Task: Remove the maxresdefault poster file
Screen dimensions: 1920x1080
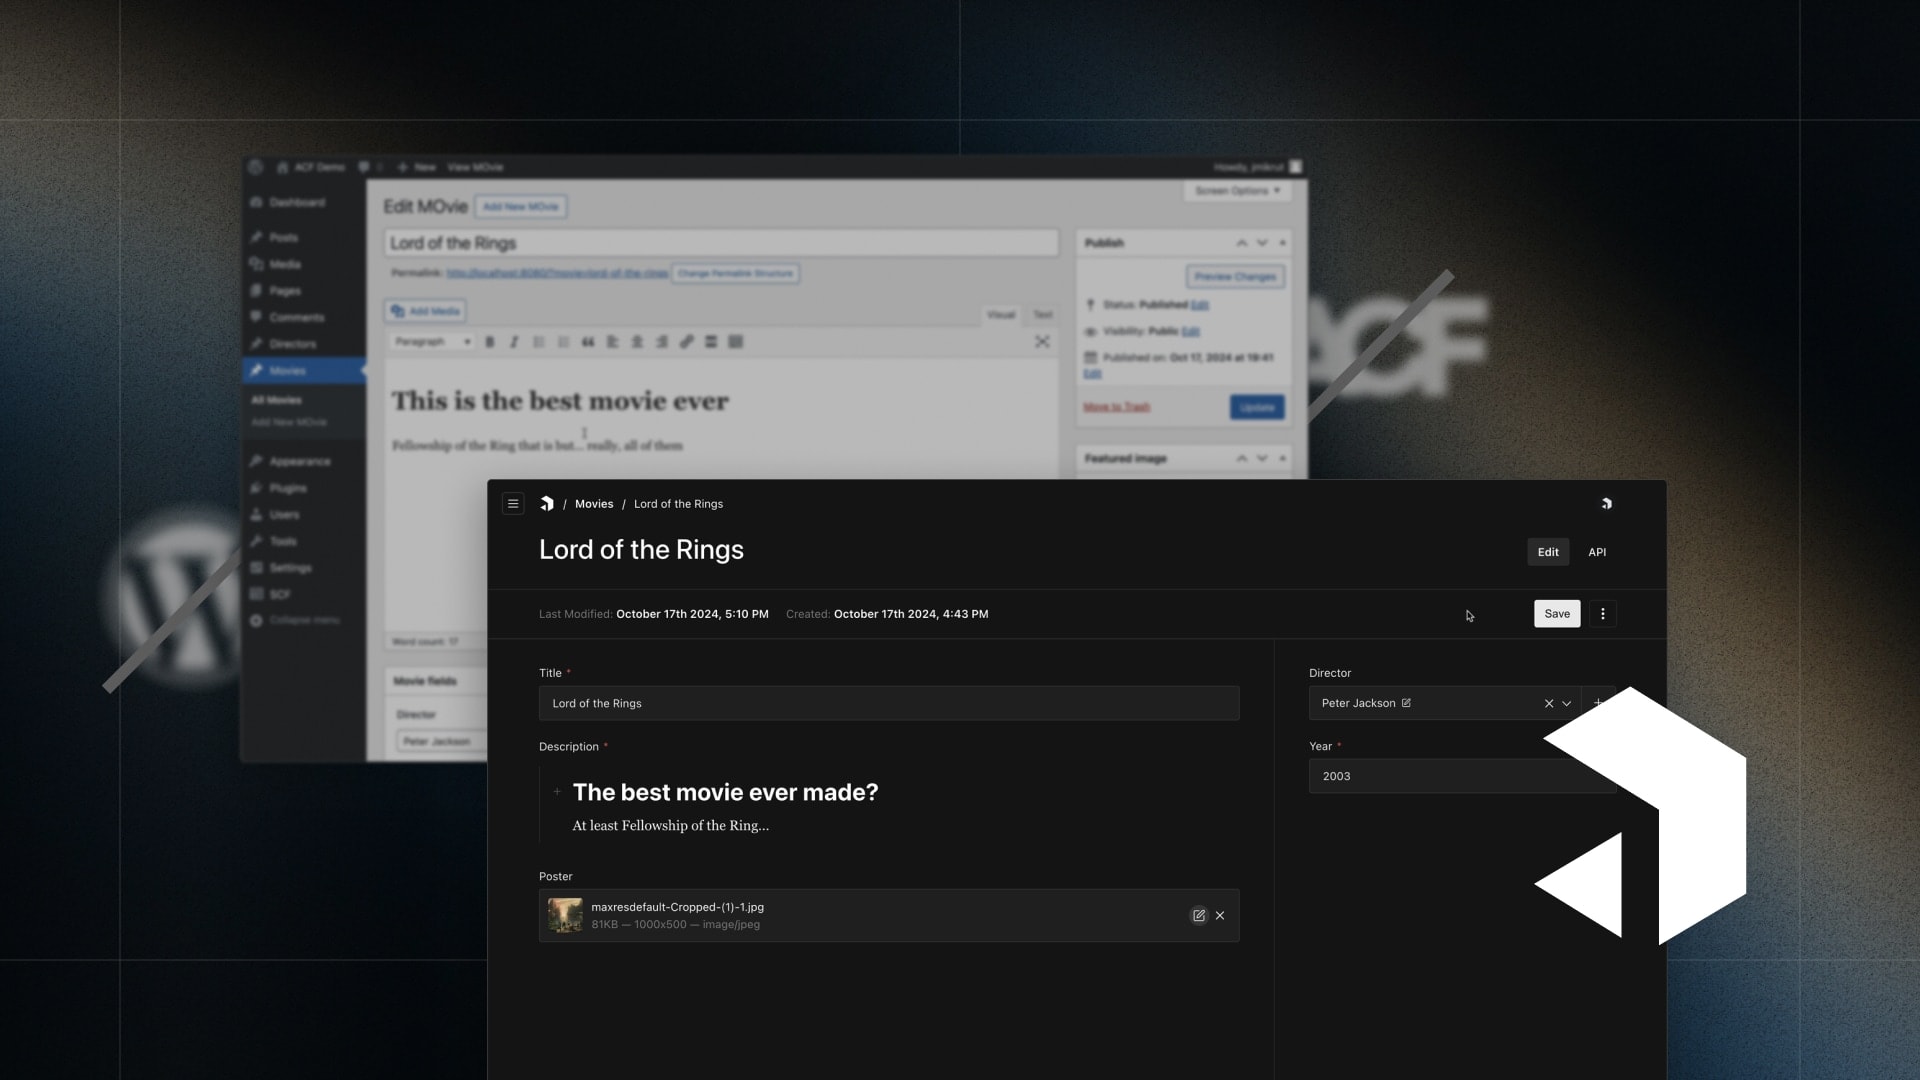Action: (x=1220, y=916)
